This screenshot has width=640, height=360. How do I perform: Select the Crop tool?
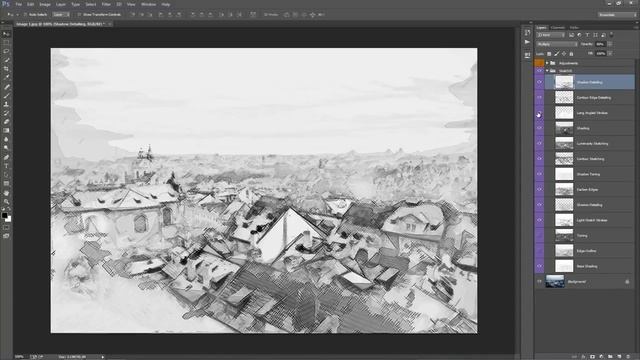pos(6,69)
